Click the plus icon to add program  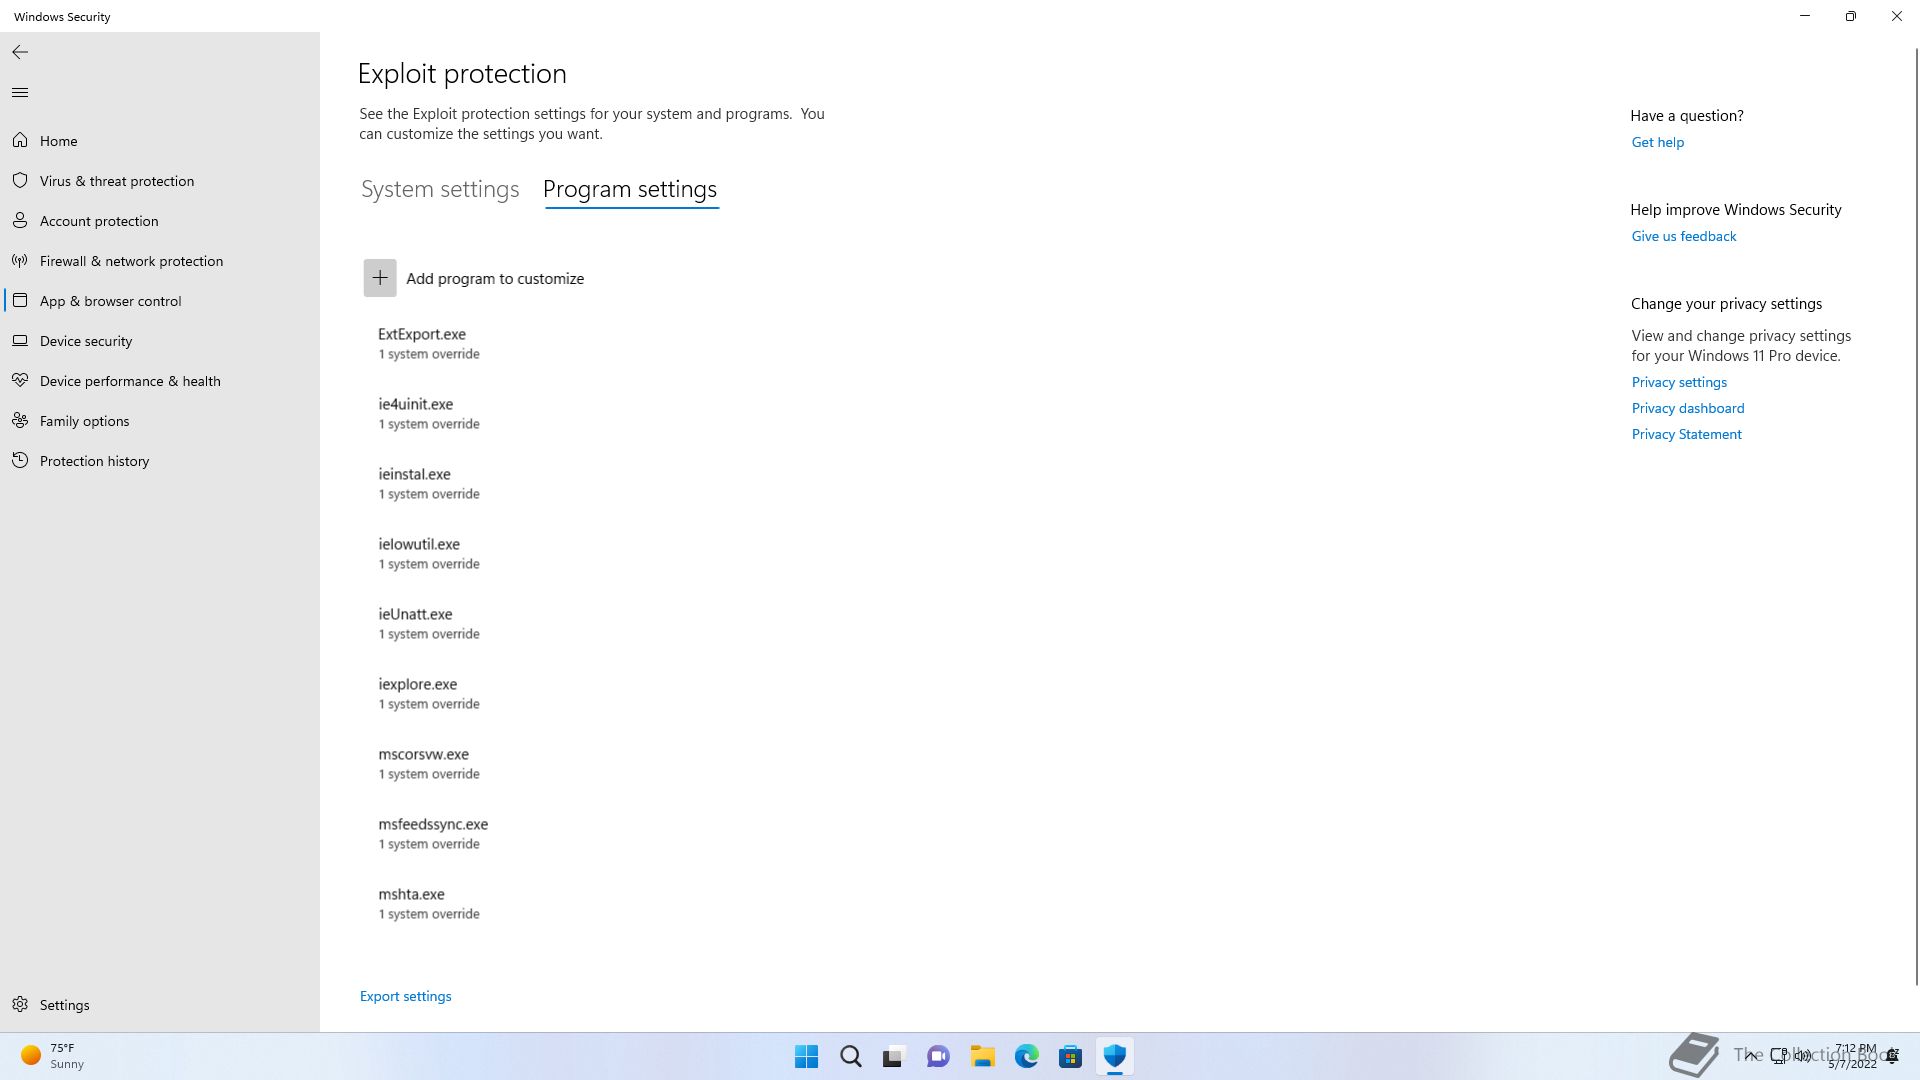[x=380, y=278]
